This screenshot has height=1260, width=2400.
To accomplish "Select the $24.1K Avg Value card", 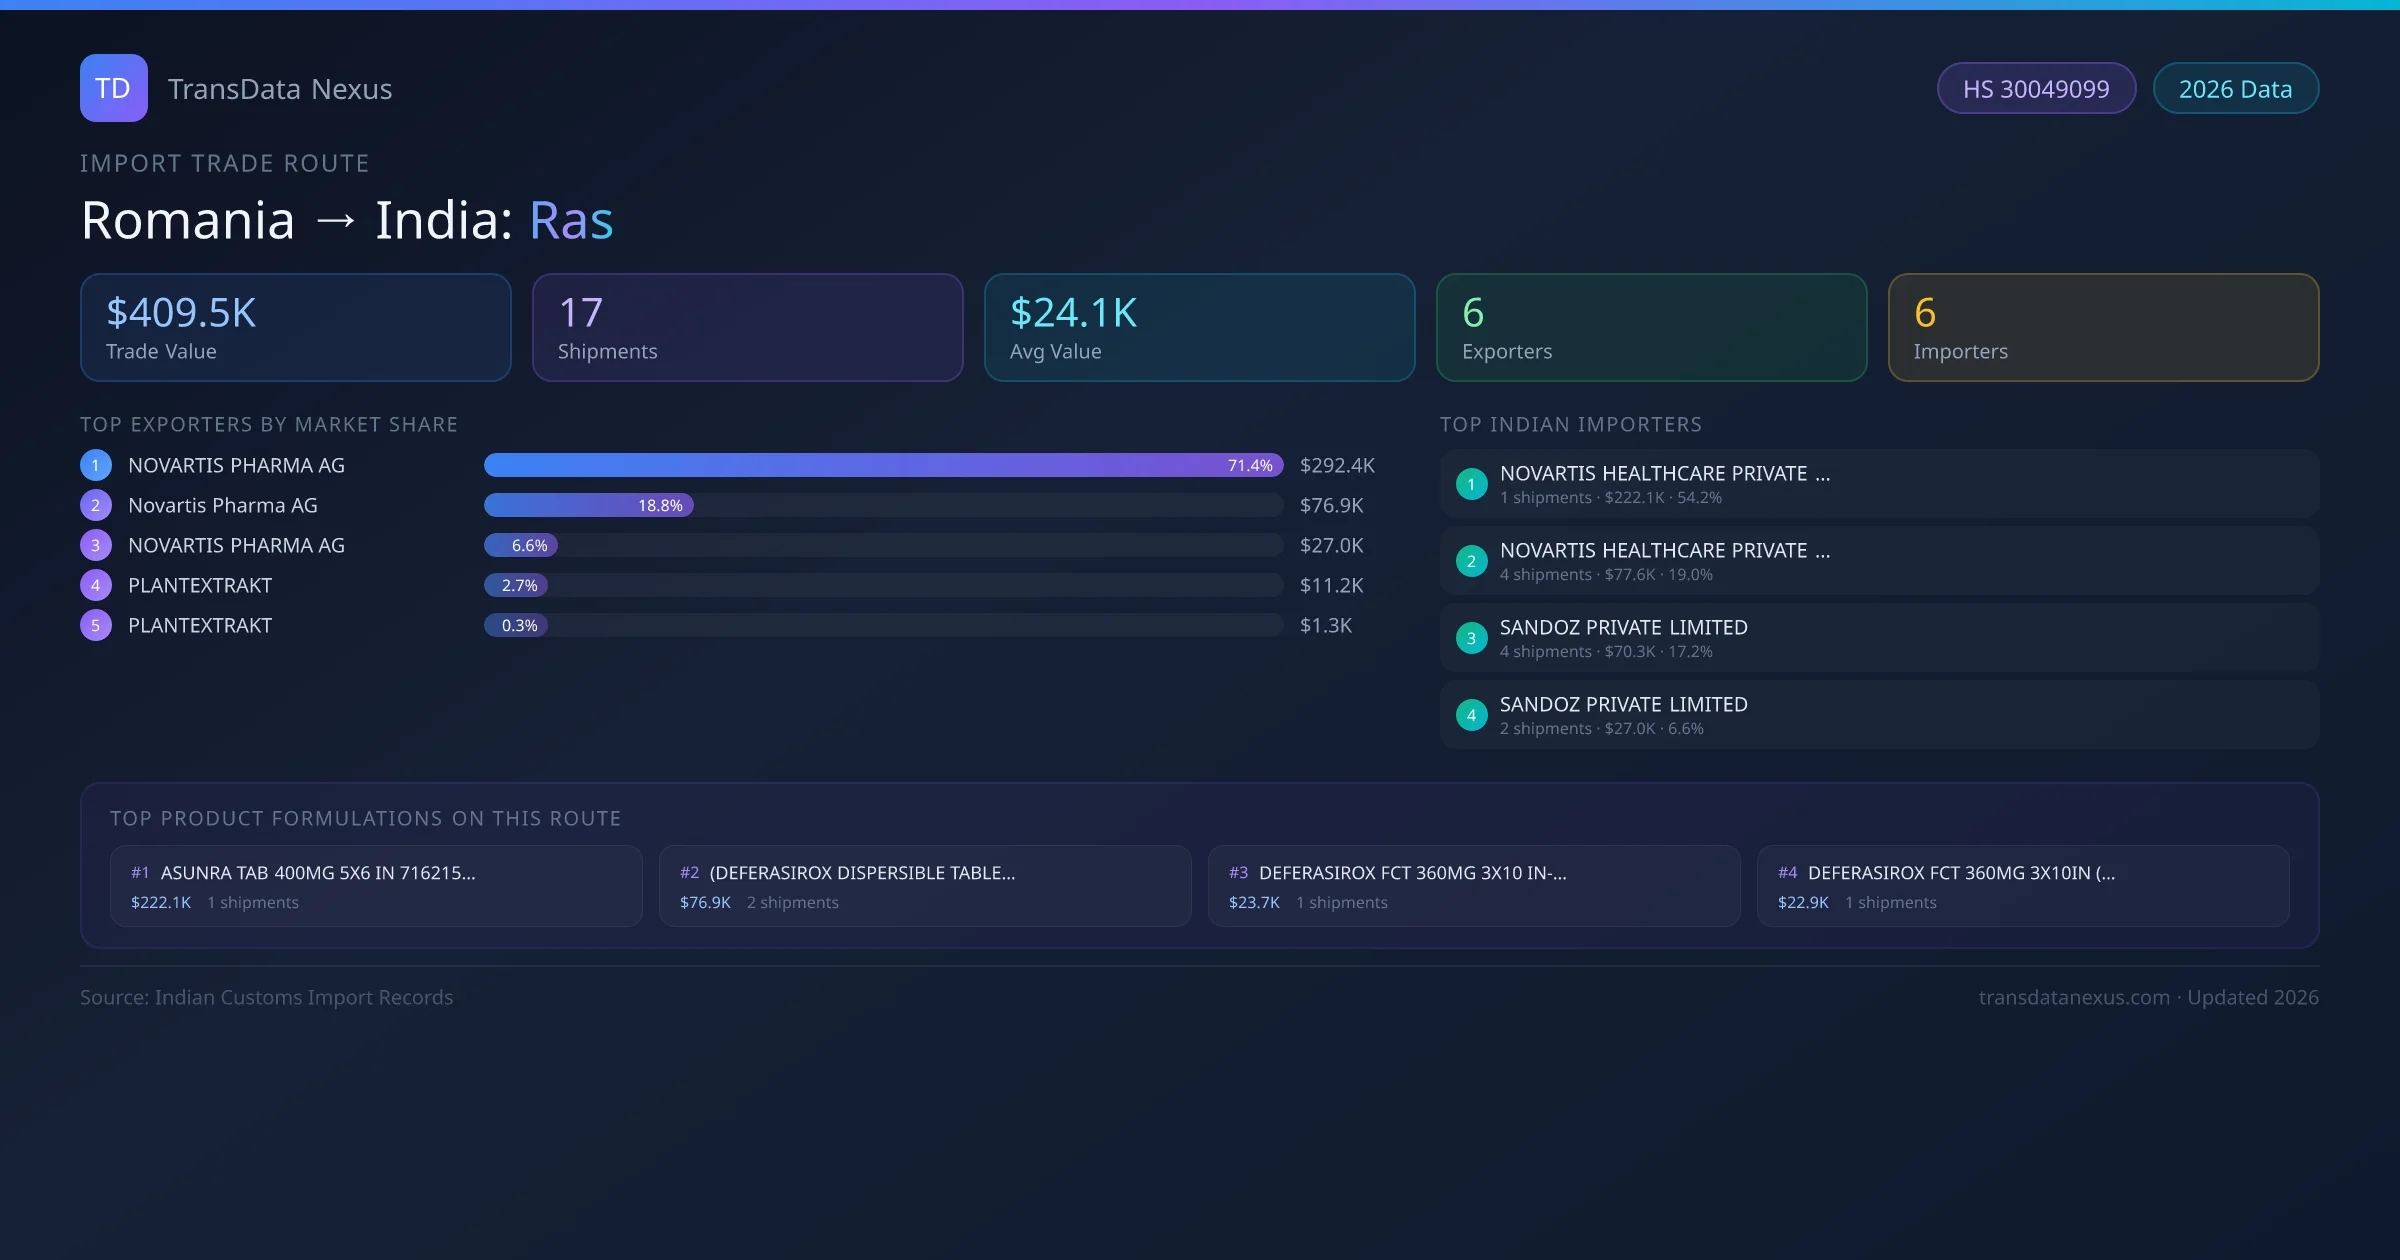I will point(1199,327).
